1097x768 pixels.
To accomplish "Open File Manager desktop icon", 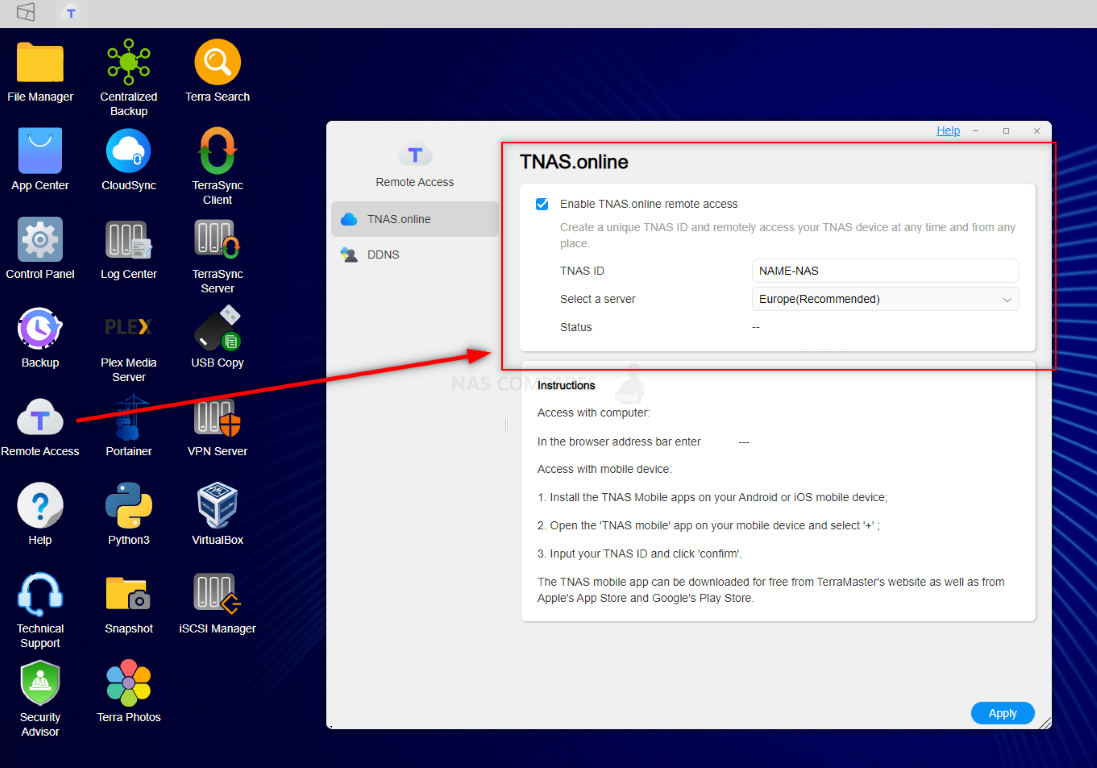I will (x=40, y=62).
